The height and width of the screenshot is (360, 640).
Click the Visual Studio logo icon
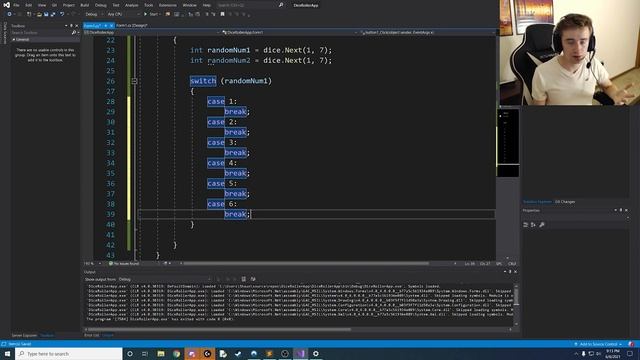(x=6, y=5)
